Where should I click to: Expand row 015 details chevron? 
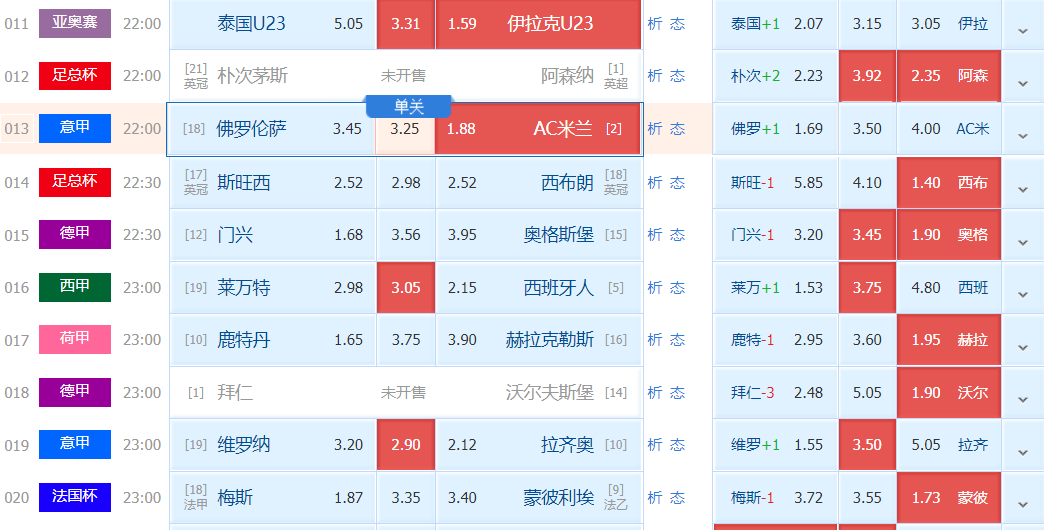pyautogui.click(x=1023, y=242)
